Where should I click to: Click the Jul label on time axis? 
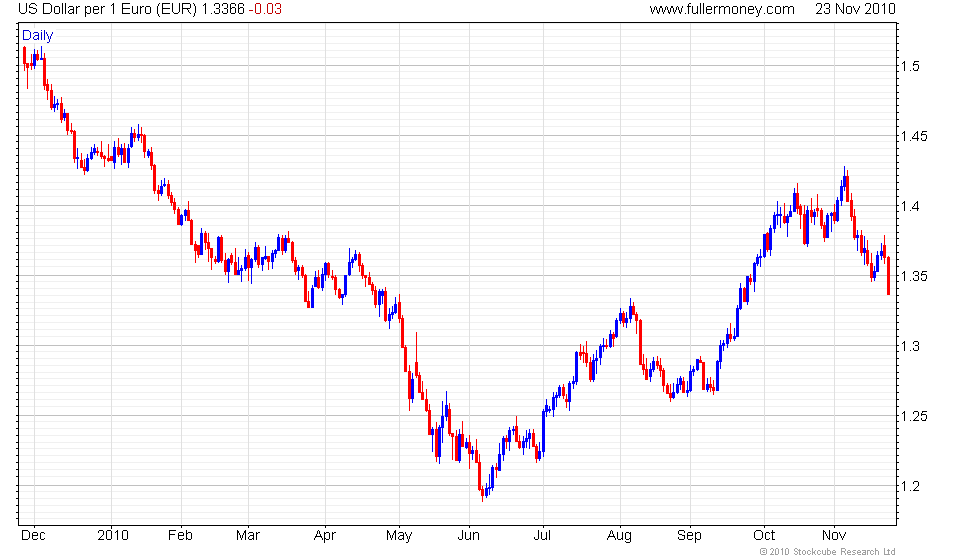(x=542, y=536)
